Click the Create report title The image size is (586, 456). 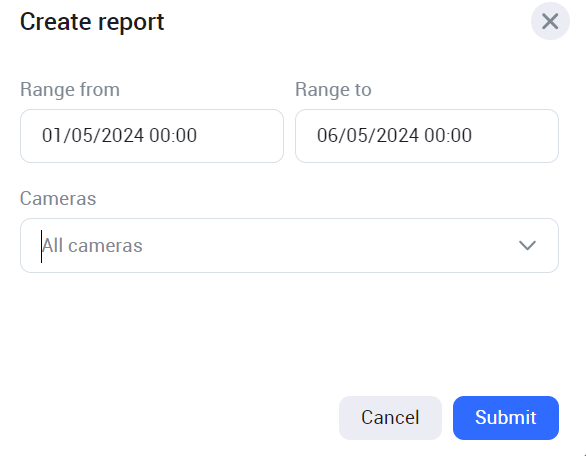[92, 22]
